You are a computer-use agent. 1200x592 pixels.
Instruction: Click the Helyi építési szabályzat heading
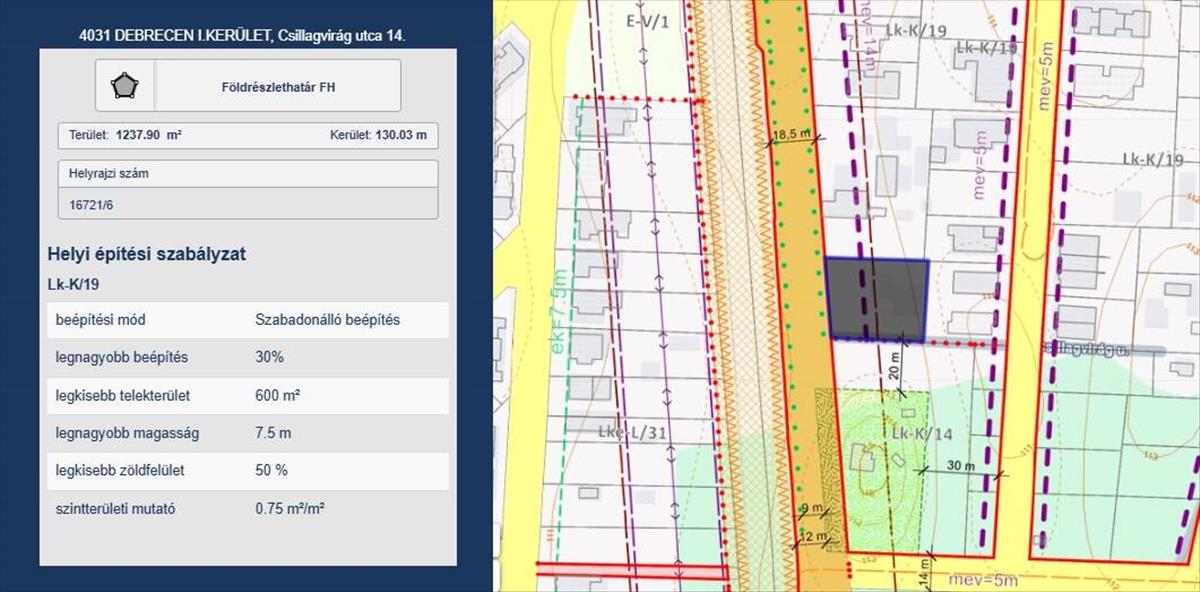(x=146, y=254)
